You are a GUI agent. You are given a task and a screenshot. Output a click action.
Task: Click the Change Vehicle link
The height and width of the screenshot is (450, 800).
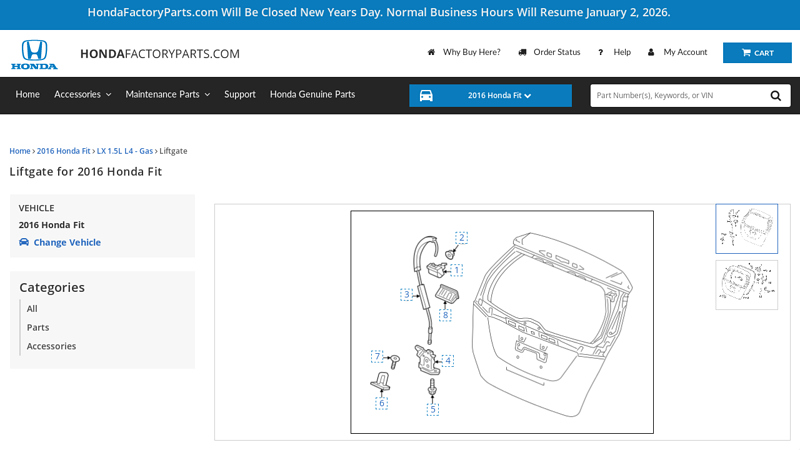[67, 242]
